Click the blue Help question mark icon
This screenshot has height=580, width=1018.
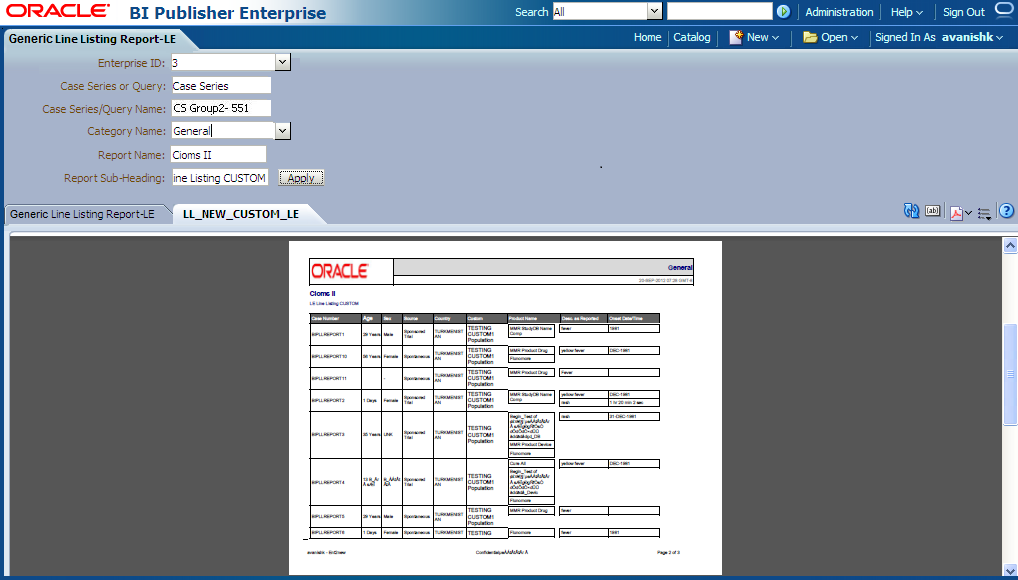[x=1006, y=211]
